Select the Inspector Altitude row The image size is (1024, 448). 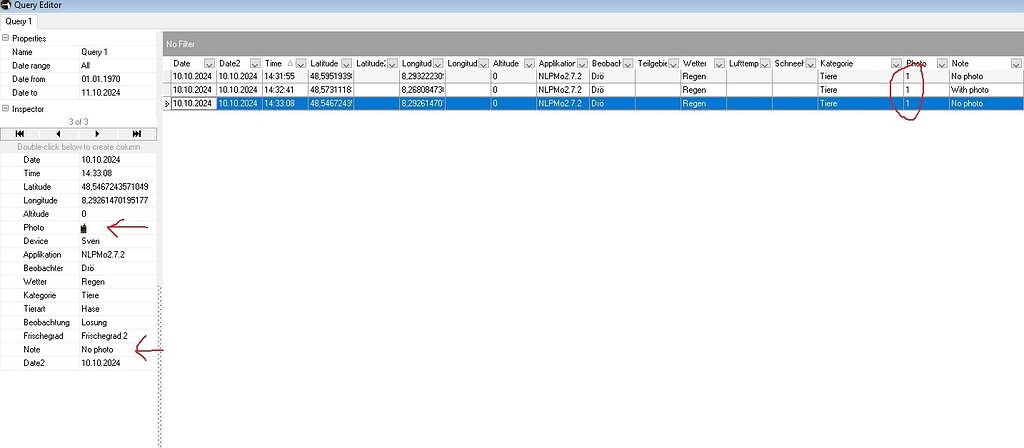[x=78, y=214]
